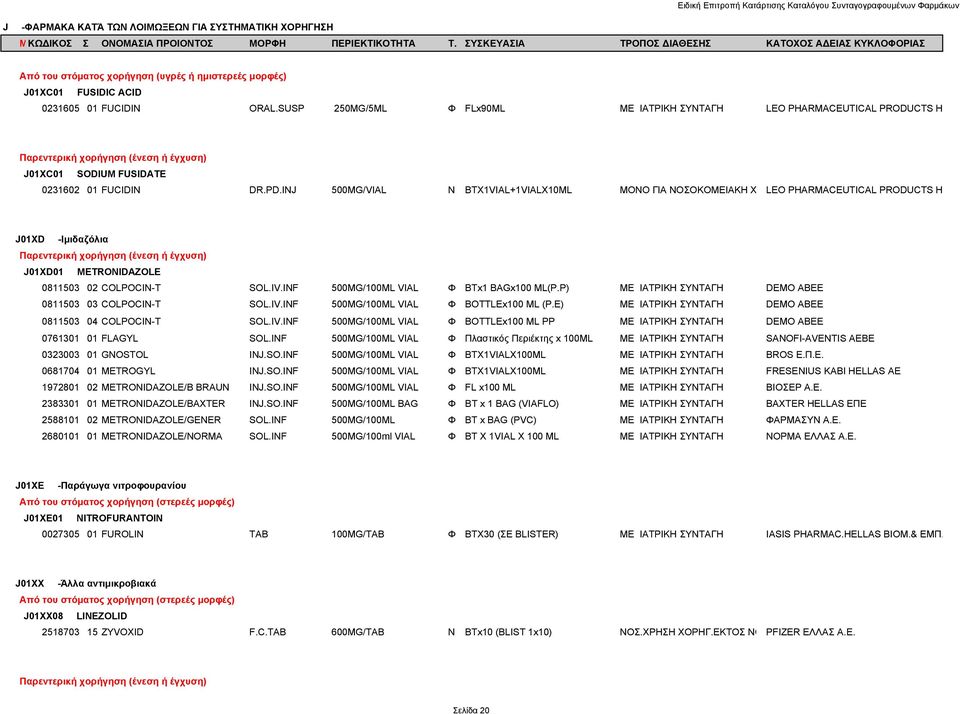Click F.C.TAB form for ZYVOXID
960x714 pixels.
tap(267, 632)
